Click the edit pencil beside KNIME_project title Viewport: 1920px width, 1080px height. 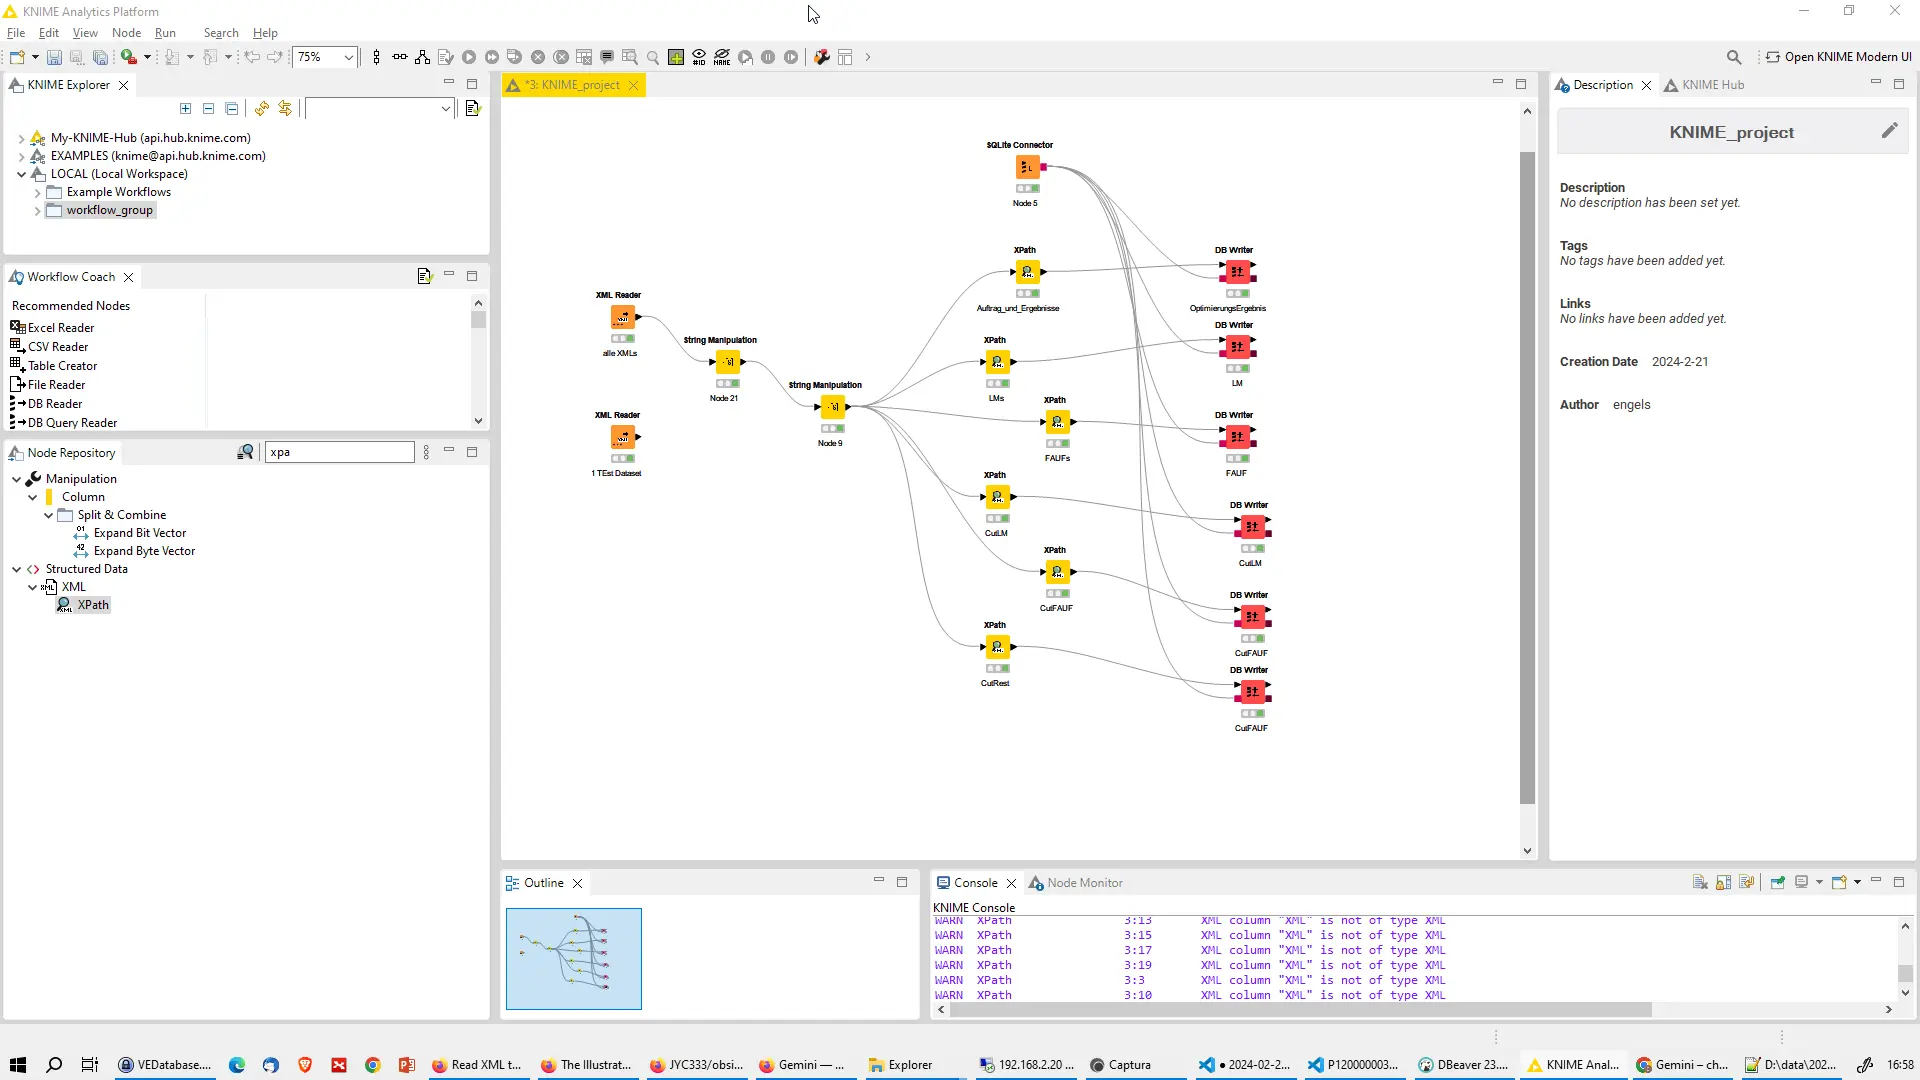1889,131
